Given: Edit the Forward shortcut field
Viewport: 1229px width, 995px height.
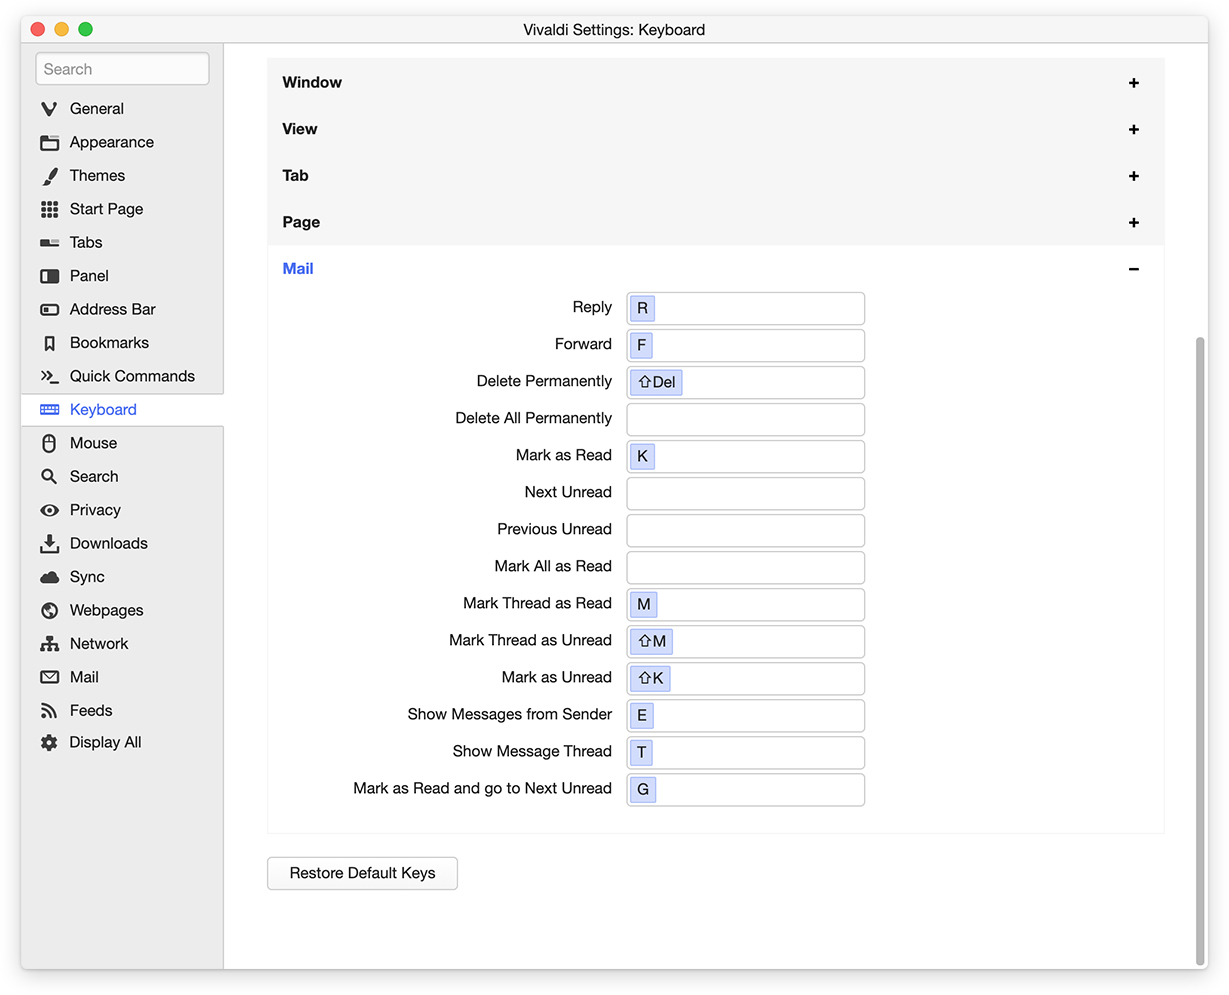Looking at the screenshot, I should click(x=746, y=345).
